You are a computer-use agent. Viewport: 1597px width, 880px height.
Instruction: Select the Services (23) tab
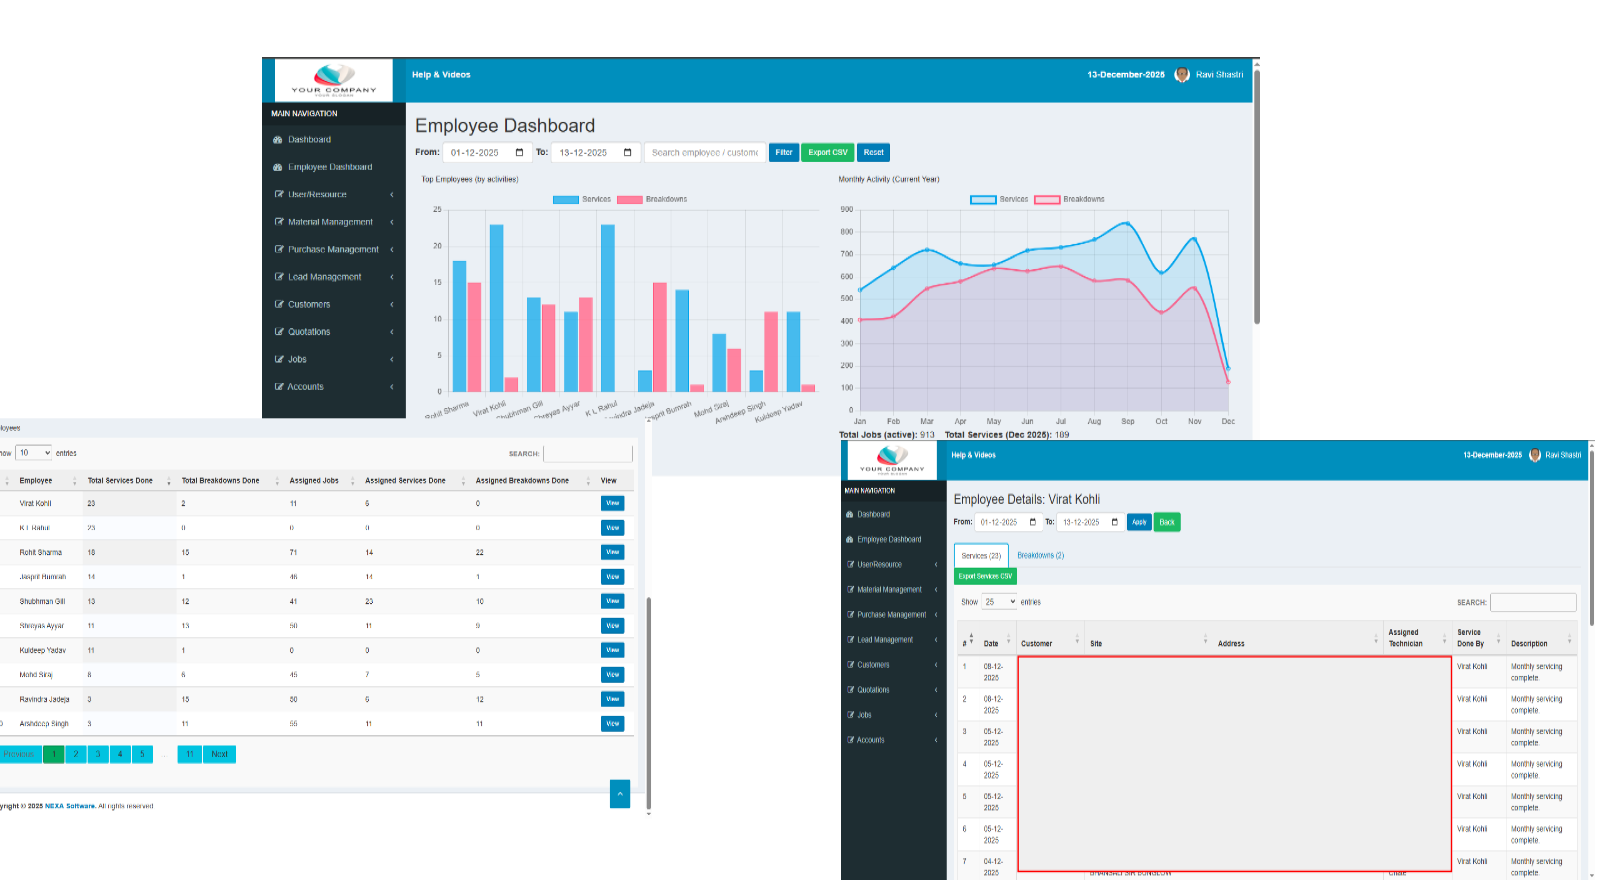pyautogui.click(x=981, y=555)
